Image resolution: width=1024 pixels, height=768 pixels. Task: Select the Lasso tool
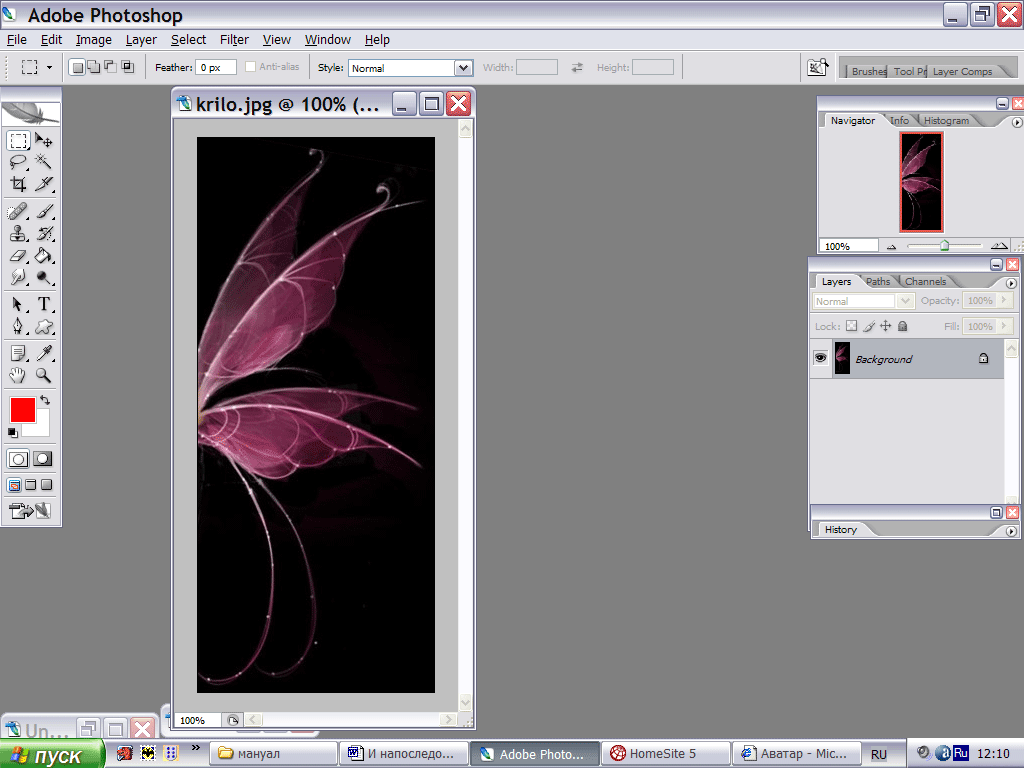pos(18,162)
